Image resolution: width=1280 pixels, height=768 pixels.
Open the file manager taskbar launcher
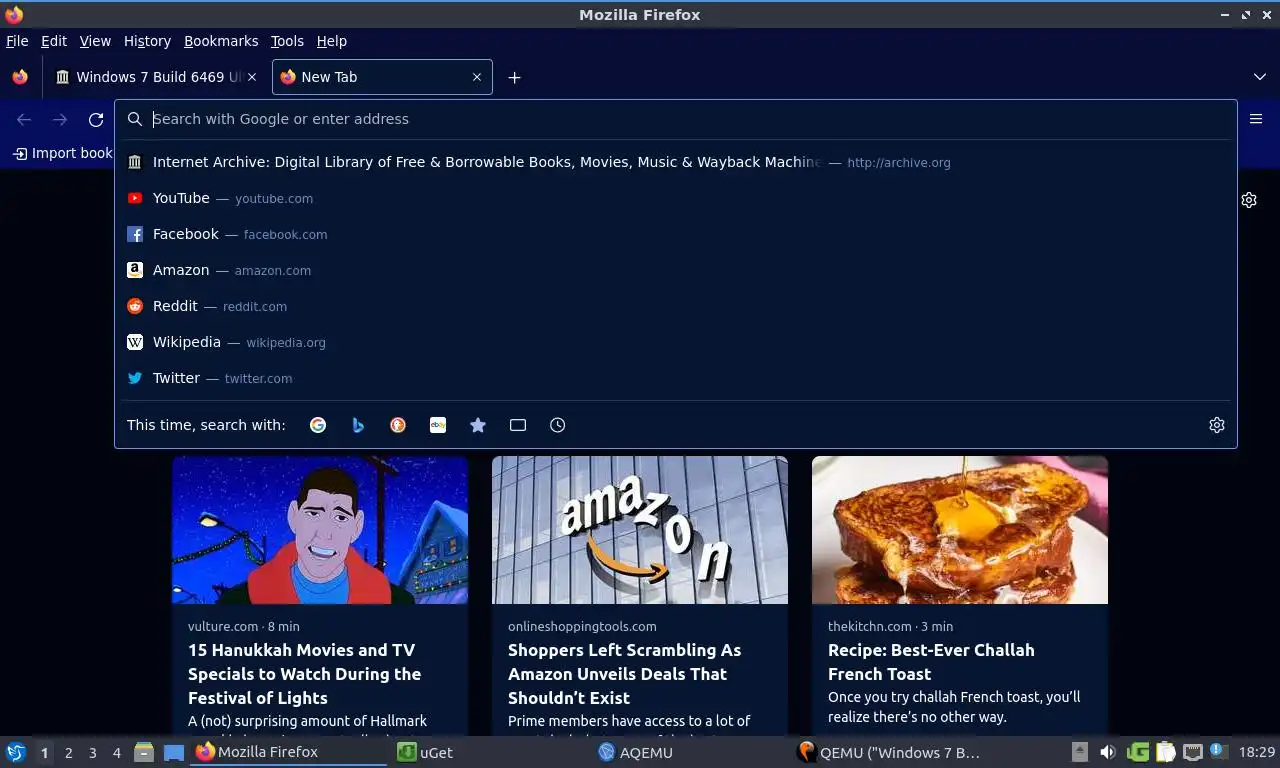pos(144,752)
